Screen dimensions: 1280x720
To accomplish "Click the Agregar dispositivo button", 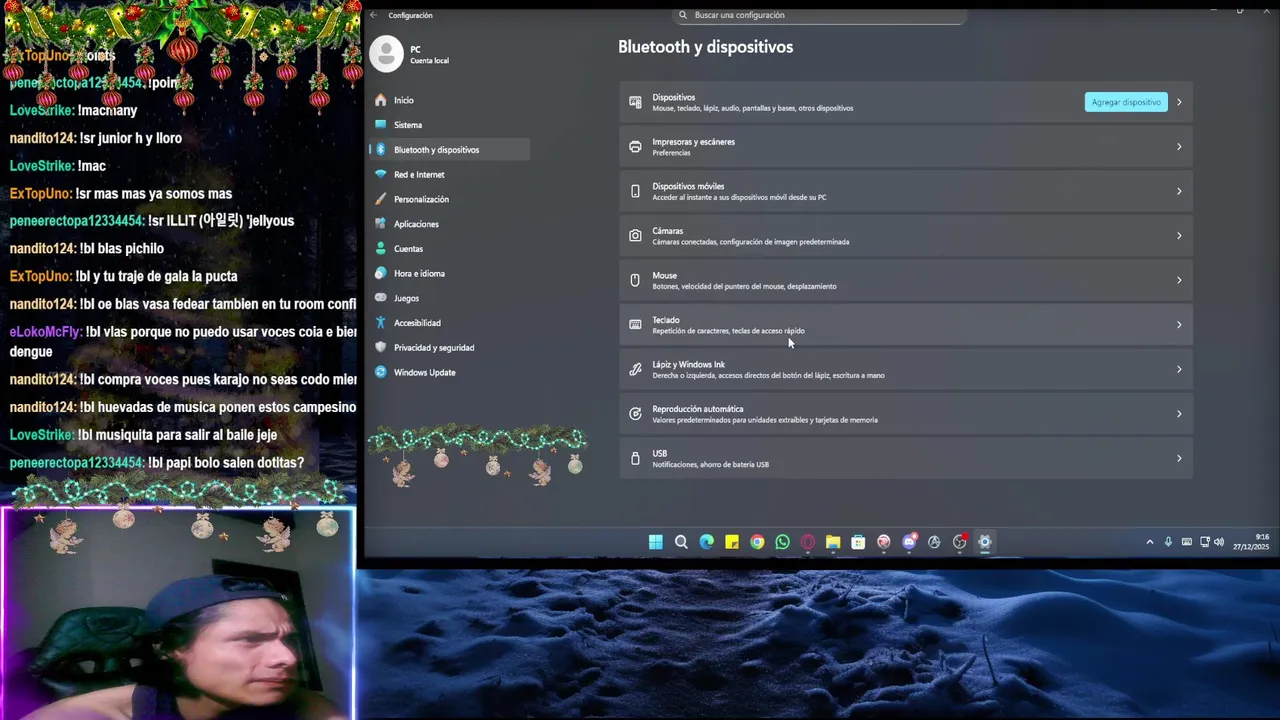I will (1126, 102).
